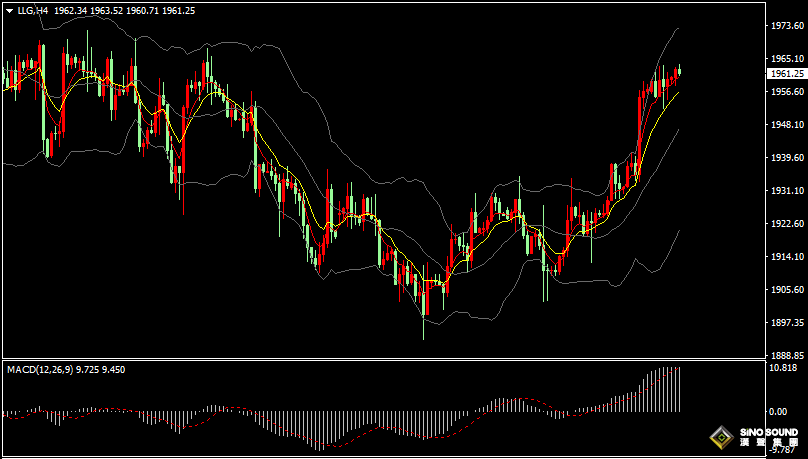Click the white triangle beside LLG,H4
808x459 pixels.
9,10
